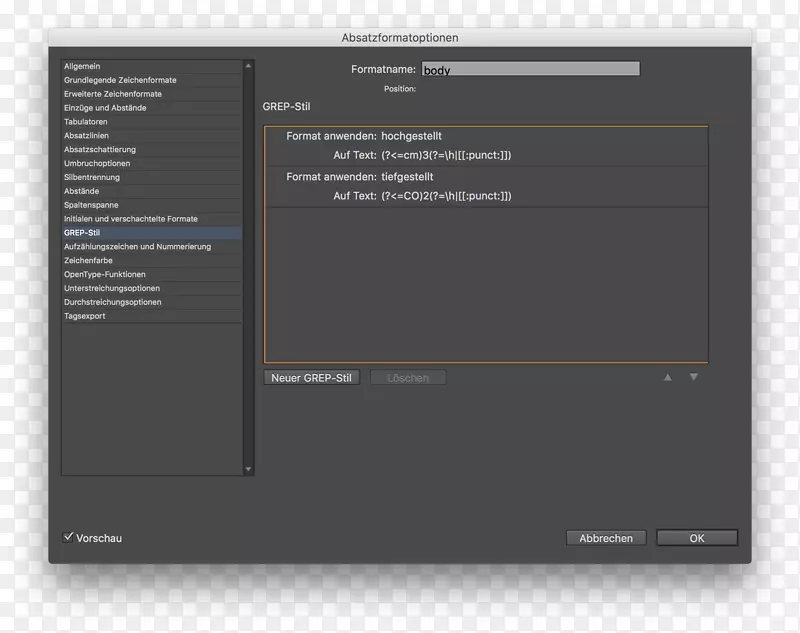Move GREP style up with arrow icon

pyautogui.click(x=668, y=377)
